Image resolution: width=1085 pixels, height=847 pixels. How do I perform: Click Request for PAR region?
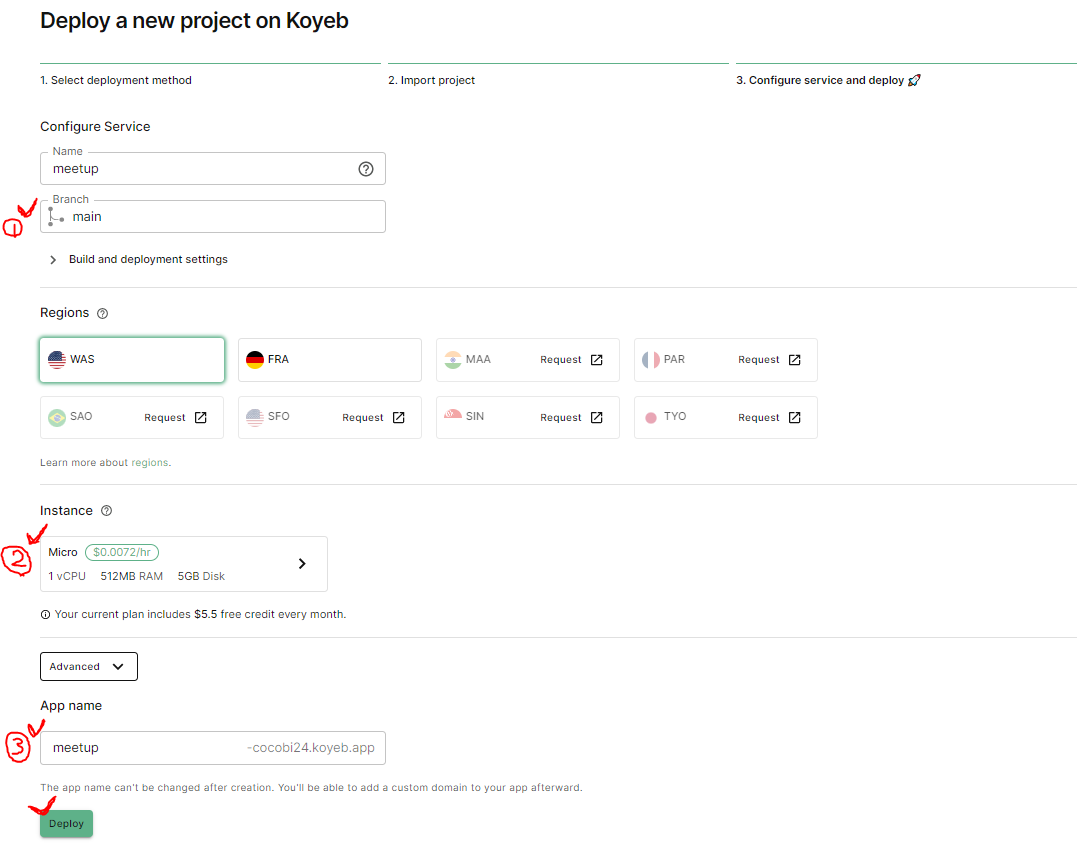tap(758, 360)
